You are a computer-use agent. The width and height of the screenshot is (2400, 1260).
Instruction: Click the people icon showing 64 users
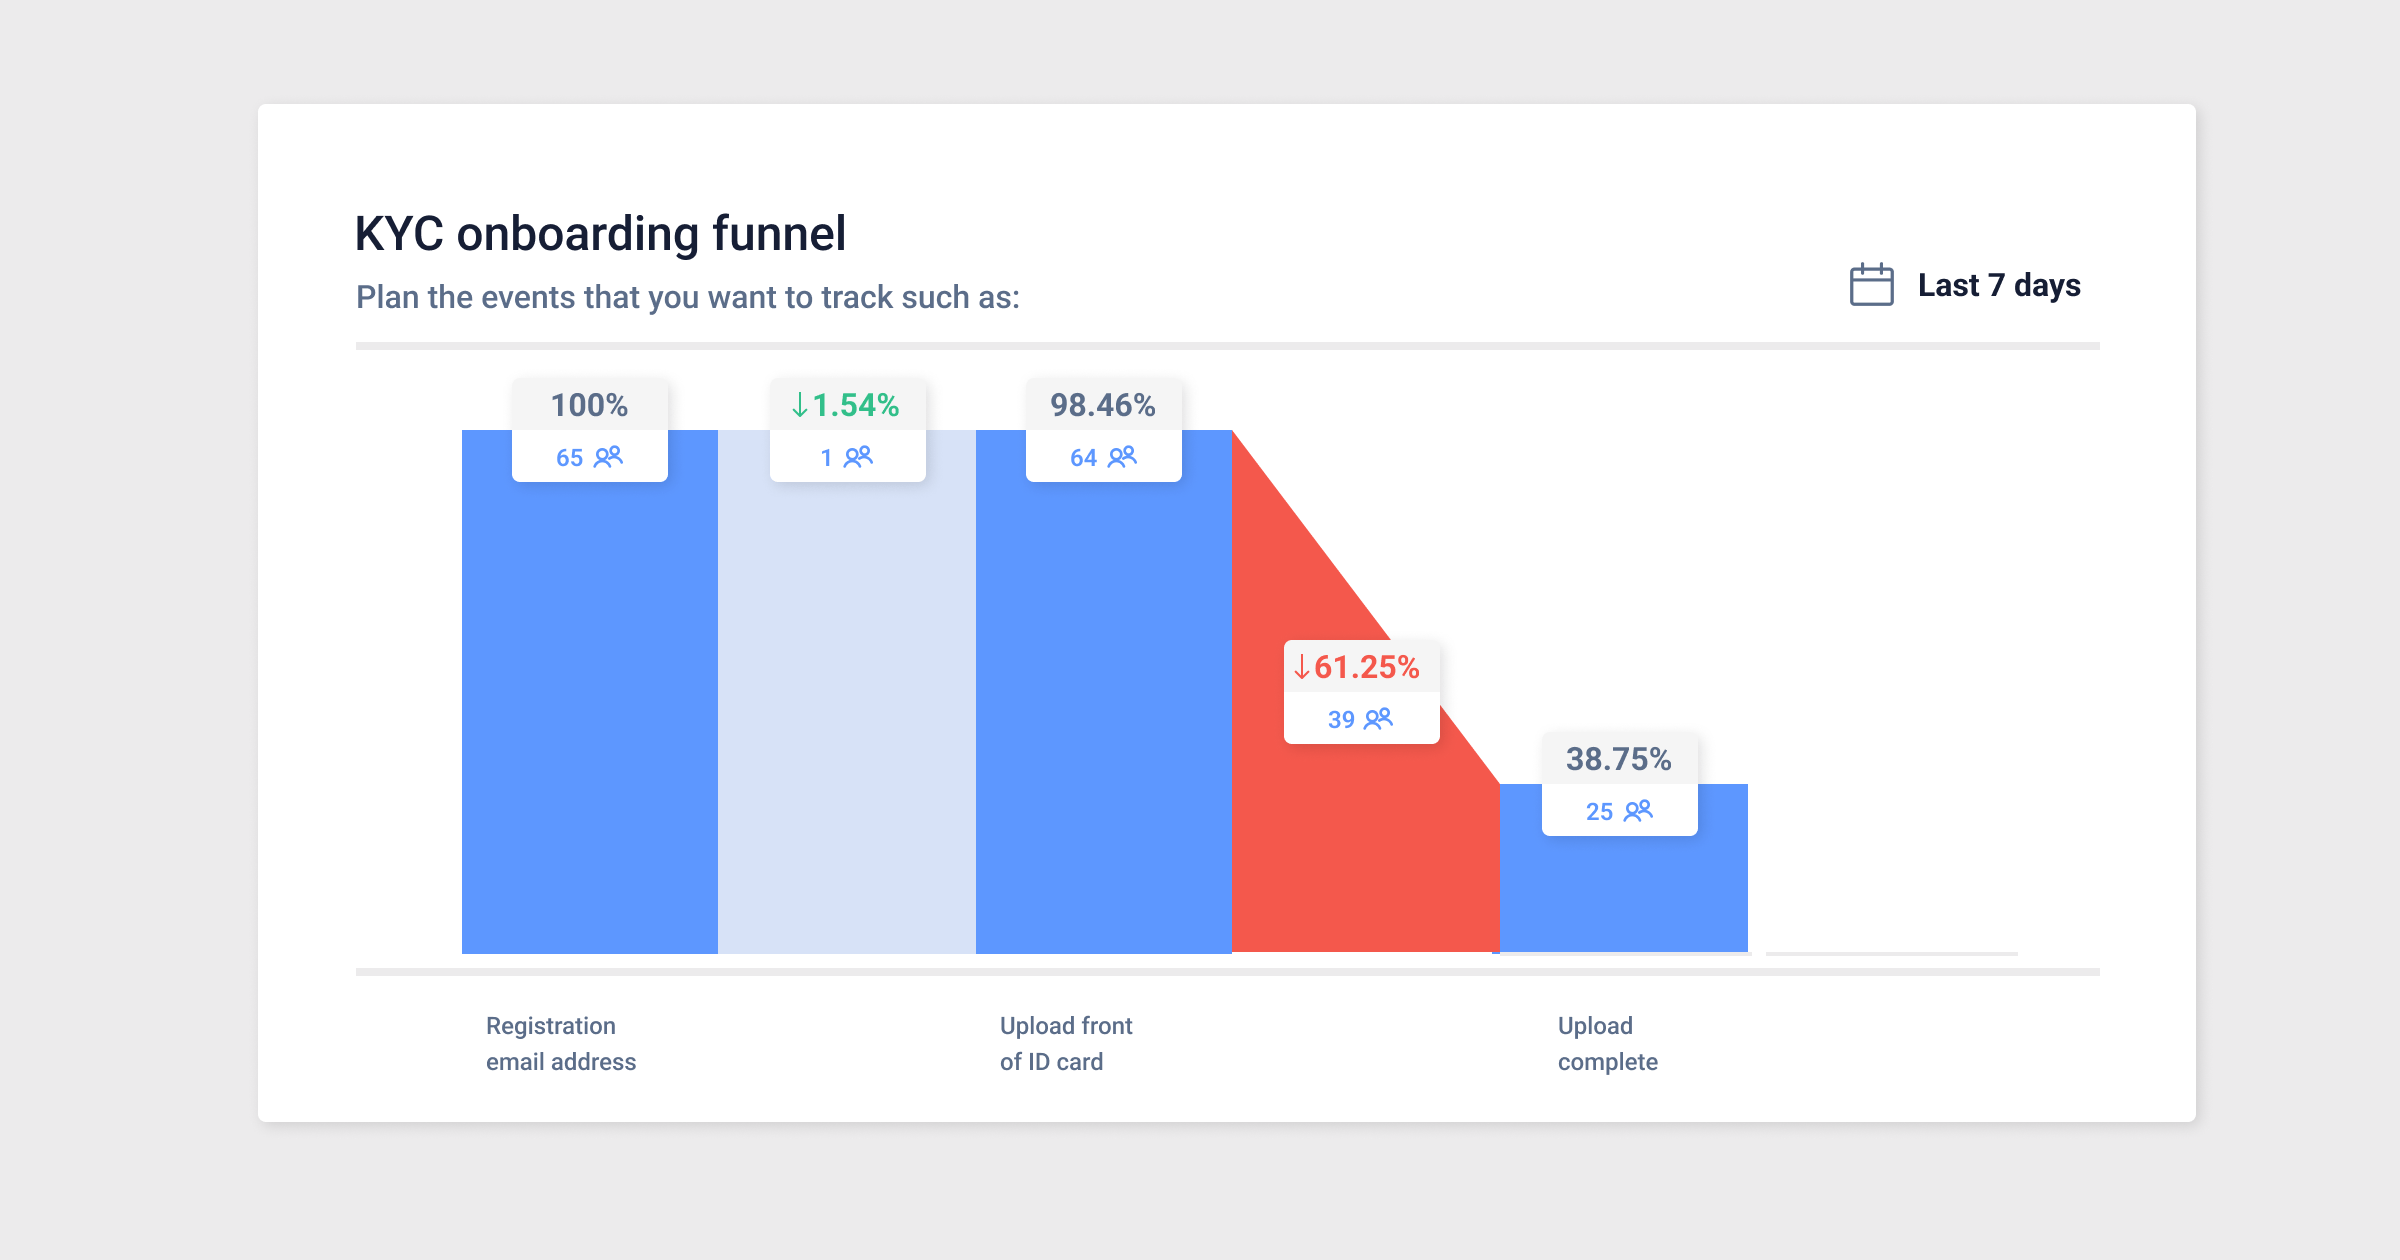(1124, 457)
